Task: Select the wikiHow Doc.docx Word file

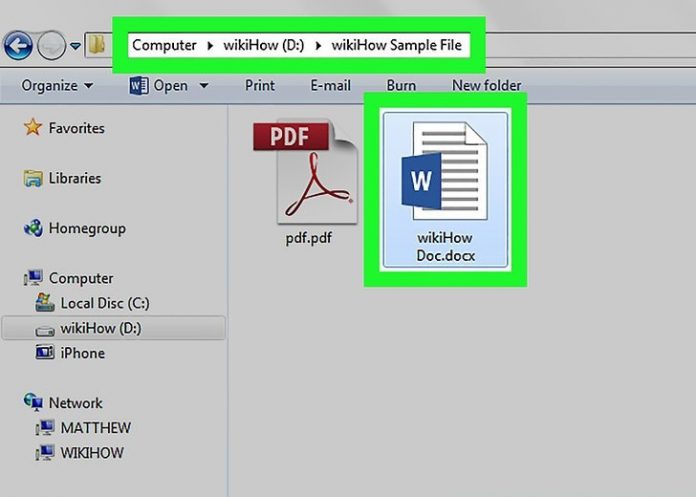Action: point(444,191)
